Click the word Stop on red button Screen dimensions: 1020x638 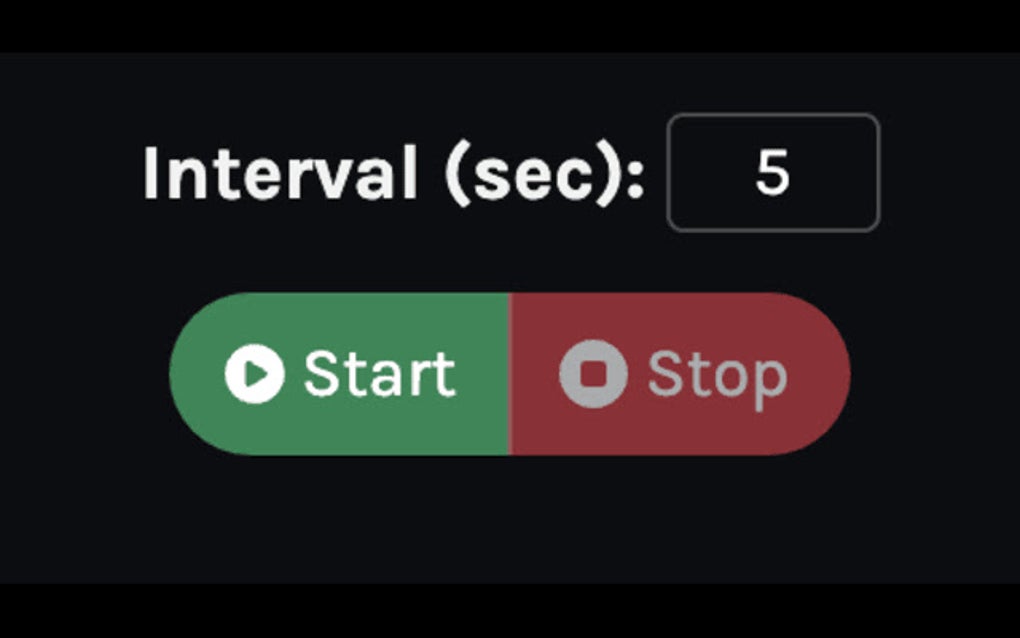click(x=718, y=380)
